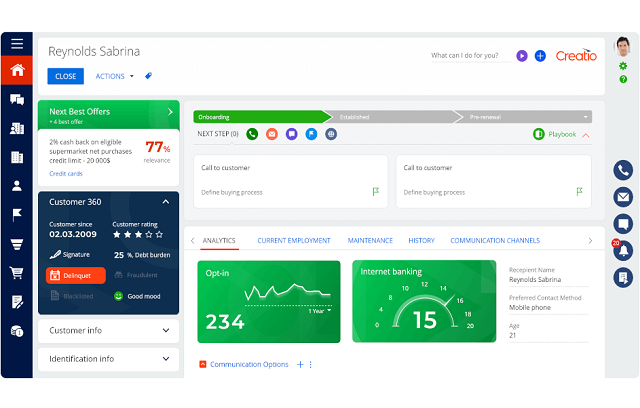Click the blue plus add icon
The height and width of the screenshot is (408, 640).
[540, 56]
